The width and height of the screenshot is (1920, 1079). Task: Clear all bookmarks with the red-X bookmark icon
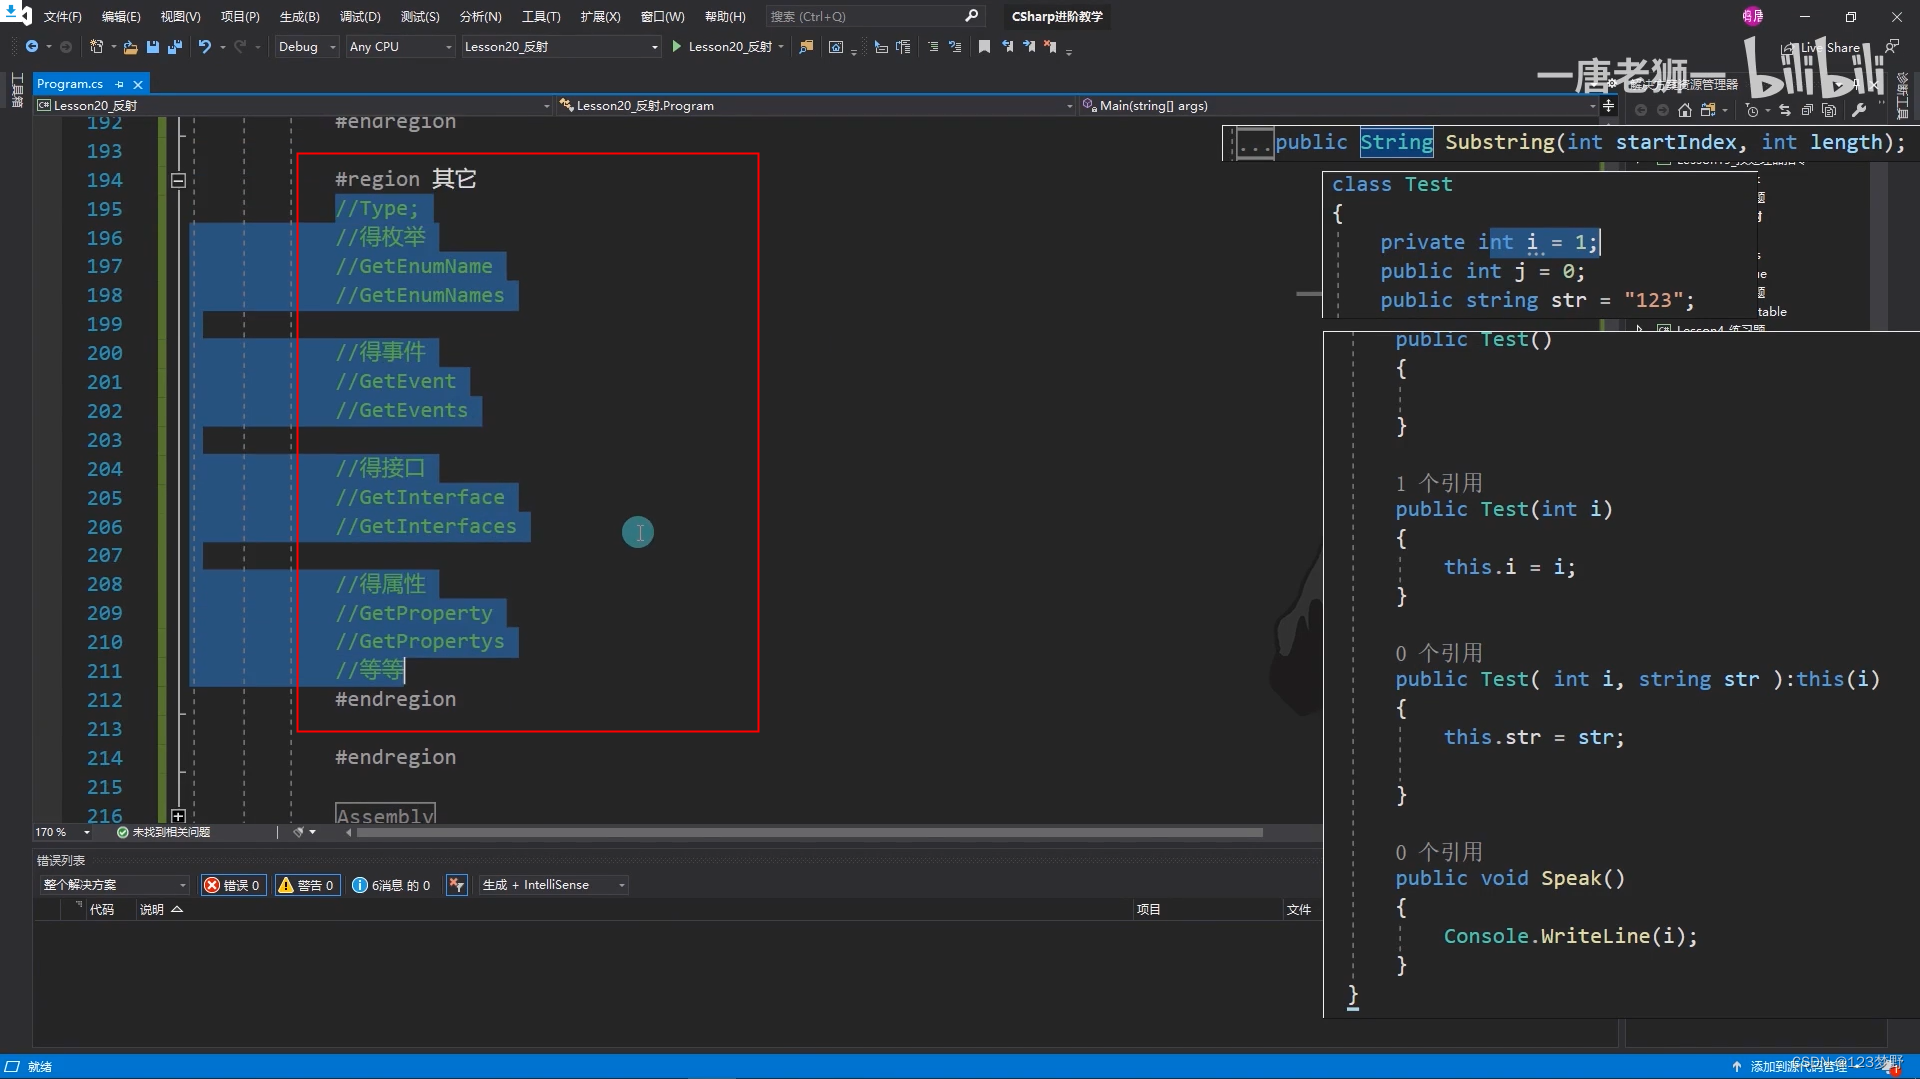click(x=1050, y=47)
